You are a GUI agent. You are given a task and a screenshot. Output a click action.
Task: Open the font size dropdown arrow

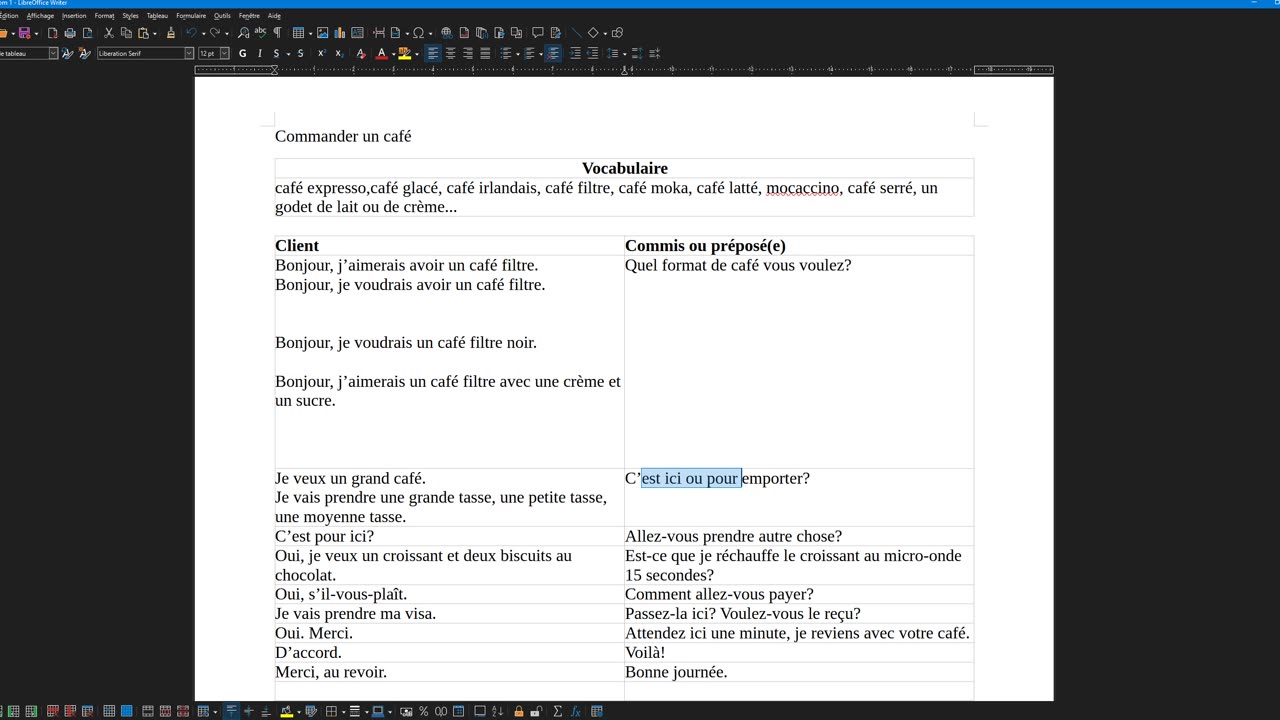click(224, 53)
